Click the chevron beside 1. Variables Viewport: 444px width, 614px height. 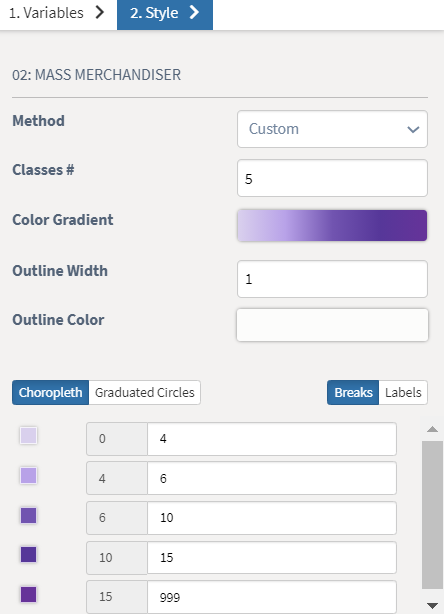click(x=100, y=12)
